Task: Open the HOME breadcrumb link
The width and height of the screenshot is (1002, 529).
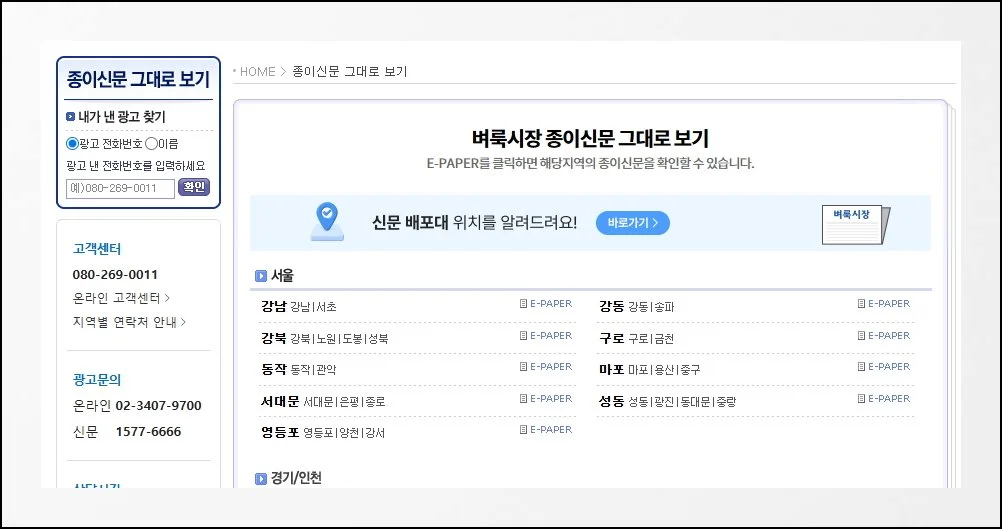Action: coord(258,72)
